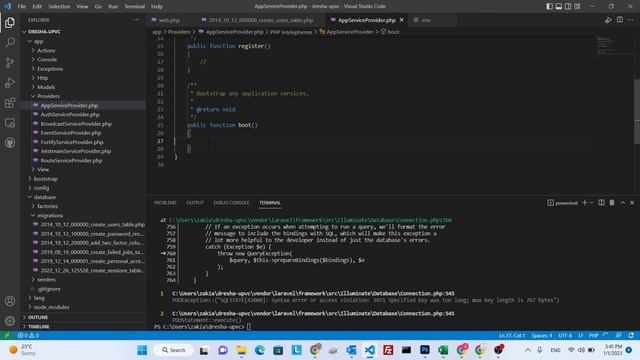Open the Accounts menu icon
This screenshot has height=360, width=640.
(x=10, y=301)
